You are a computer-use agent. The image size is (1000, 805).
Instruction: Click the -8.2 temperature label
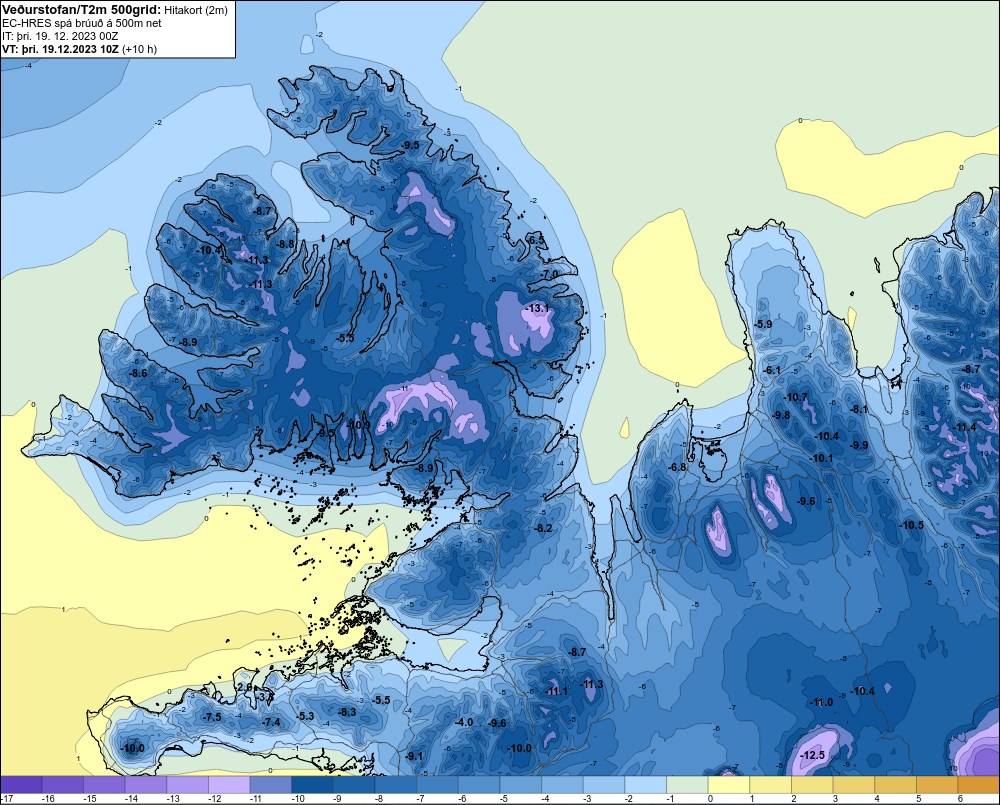click(543, 528)
